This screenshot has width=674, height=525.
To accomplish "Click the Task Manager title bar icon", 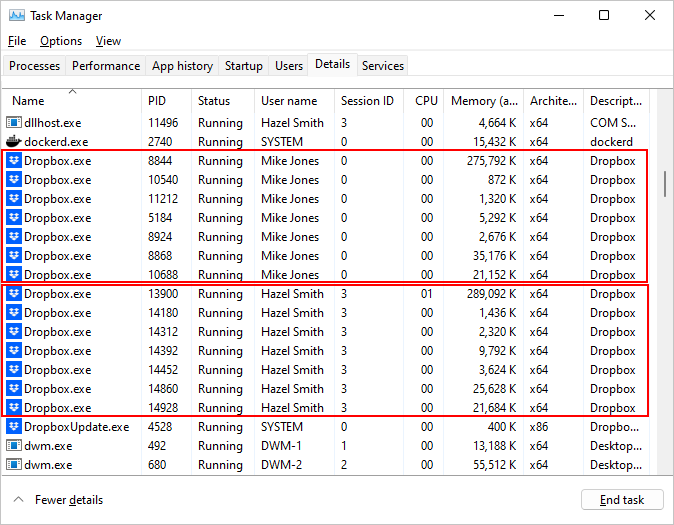I will tap(17, 15).
